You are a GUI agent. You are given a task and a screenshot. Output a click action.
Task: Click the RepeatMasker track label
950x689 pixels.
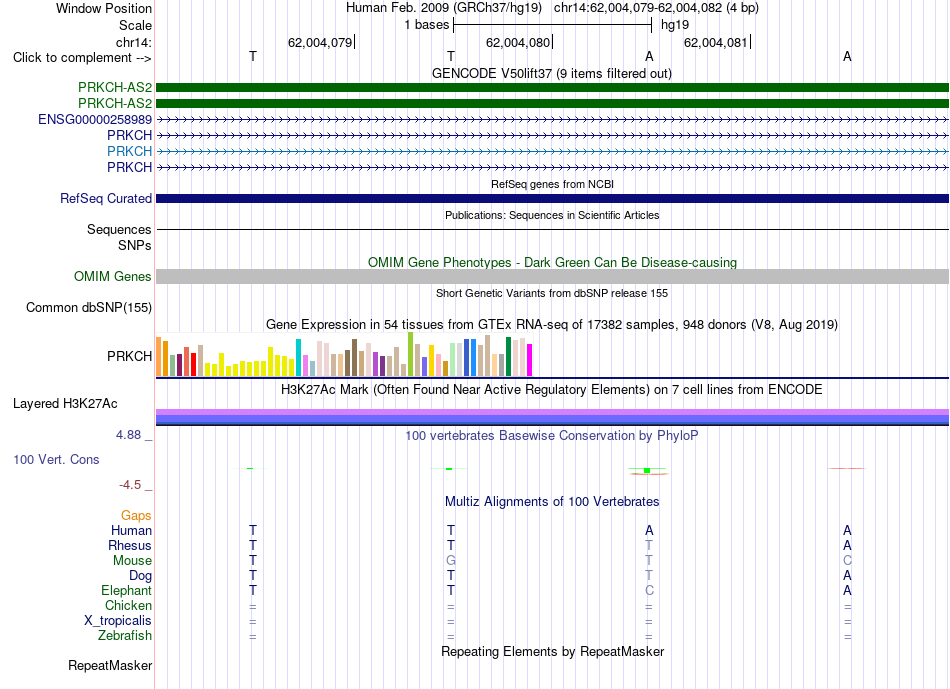[x=110, y=665]
